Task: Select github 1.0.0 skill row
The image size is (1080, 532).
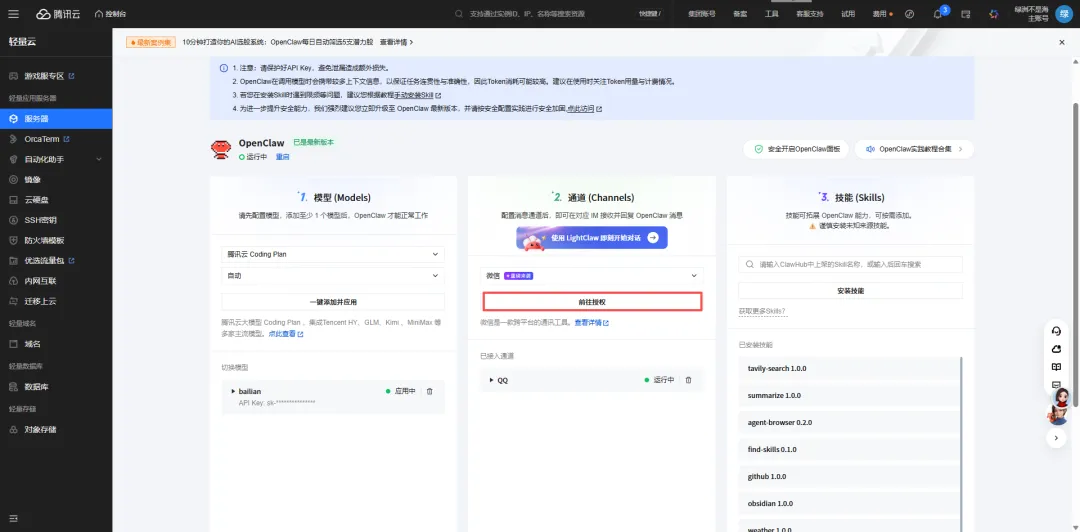Action: [849, 477]
